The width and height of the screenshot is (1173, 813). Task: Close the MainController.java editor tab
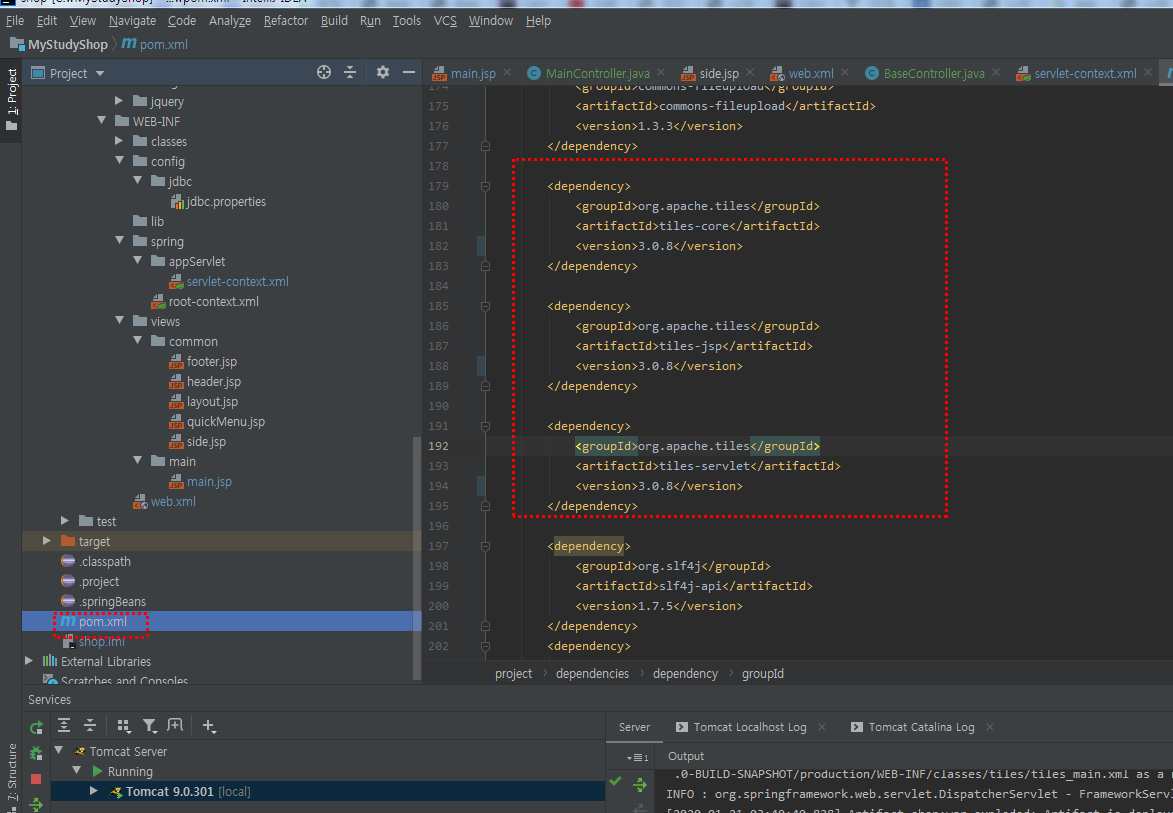point(661,73)
